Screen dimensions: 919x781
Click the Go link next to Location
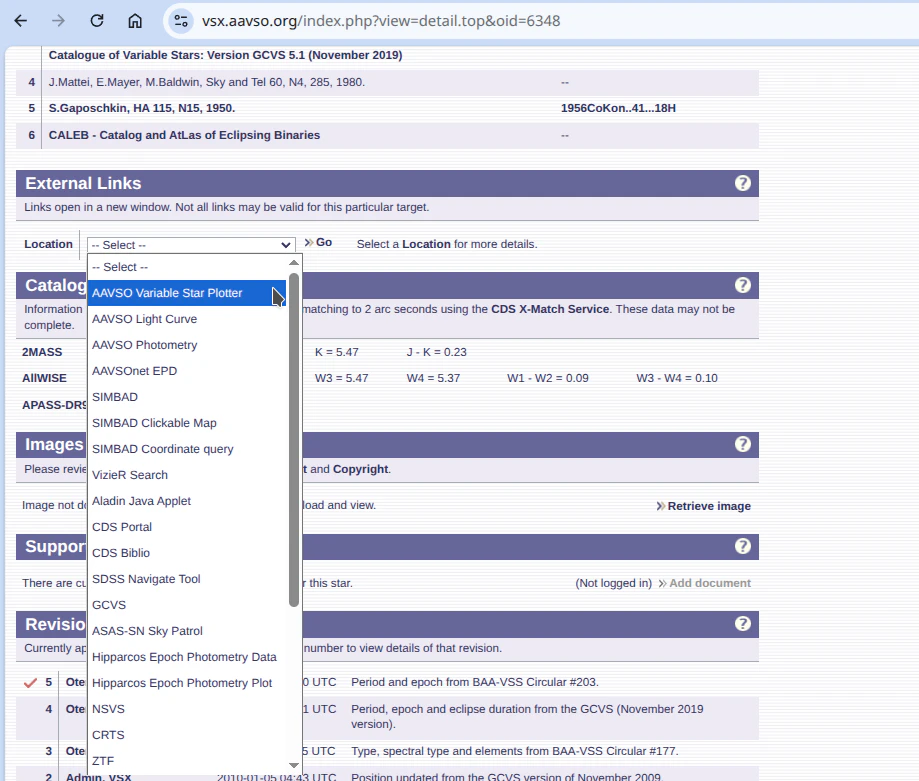(x=318, y=243)
